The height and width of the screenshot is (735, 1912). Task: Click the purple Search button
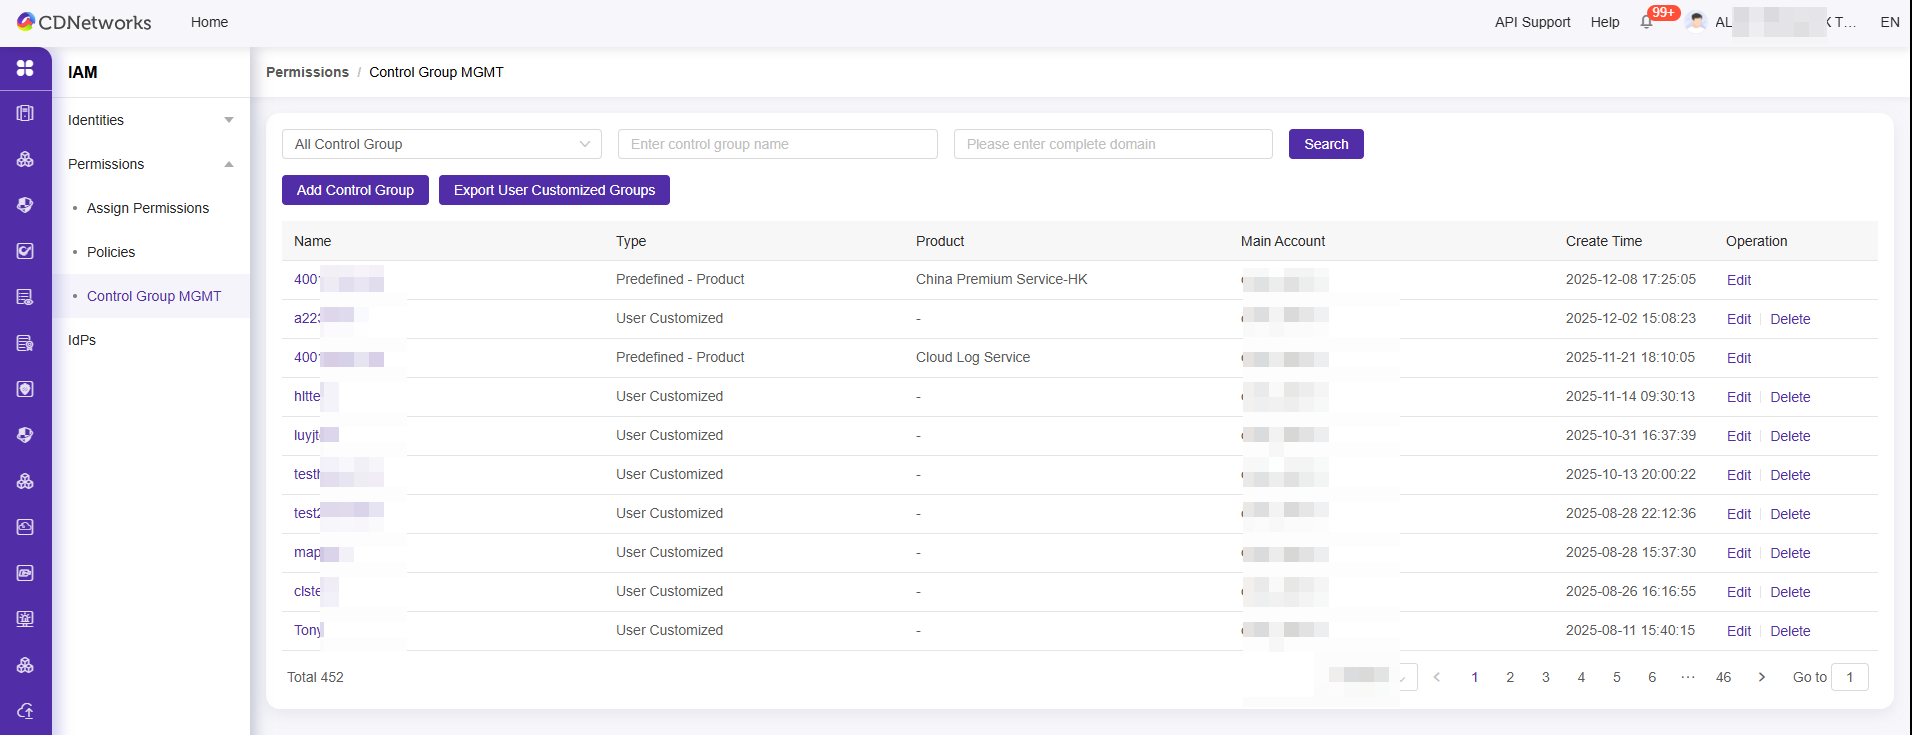click(x=1325, y=144)
